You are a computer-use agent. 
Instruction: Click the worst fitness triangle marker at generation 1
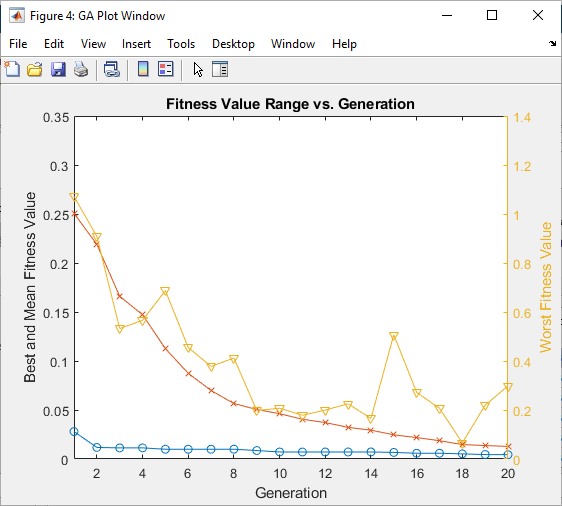[x=74, y=197]
